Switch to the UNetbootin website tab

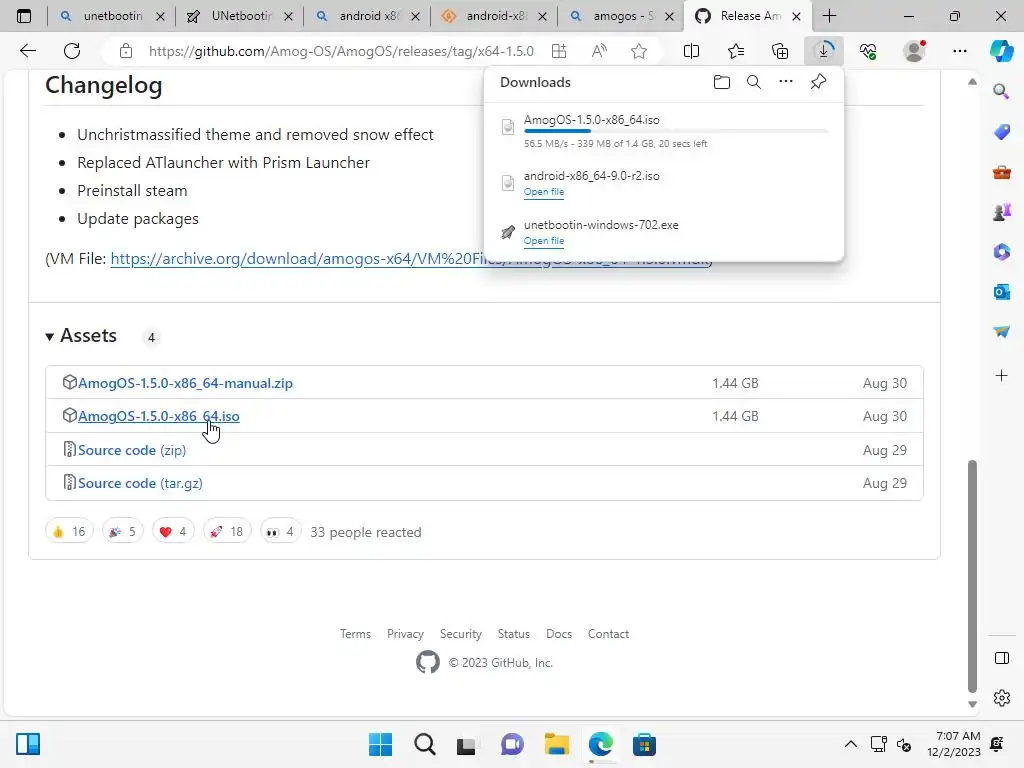coord(240,16)
